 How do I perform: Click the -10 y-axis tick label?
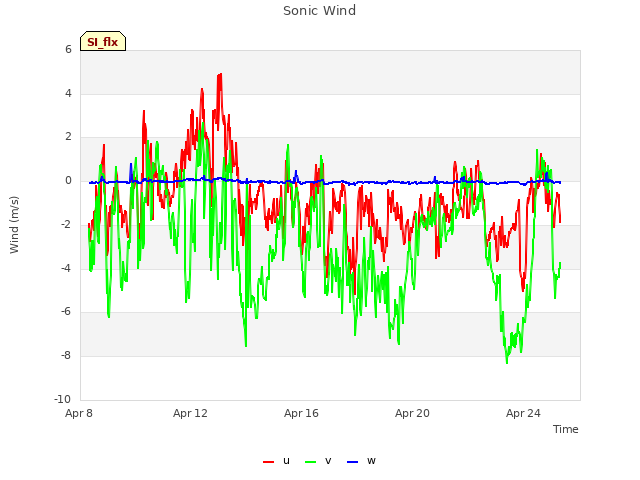point(62,399)
